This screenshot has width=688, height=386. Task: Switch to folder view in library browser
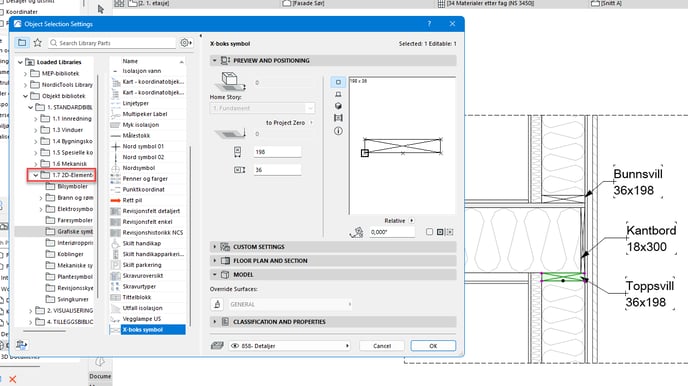tap(22, 43)
